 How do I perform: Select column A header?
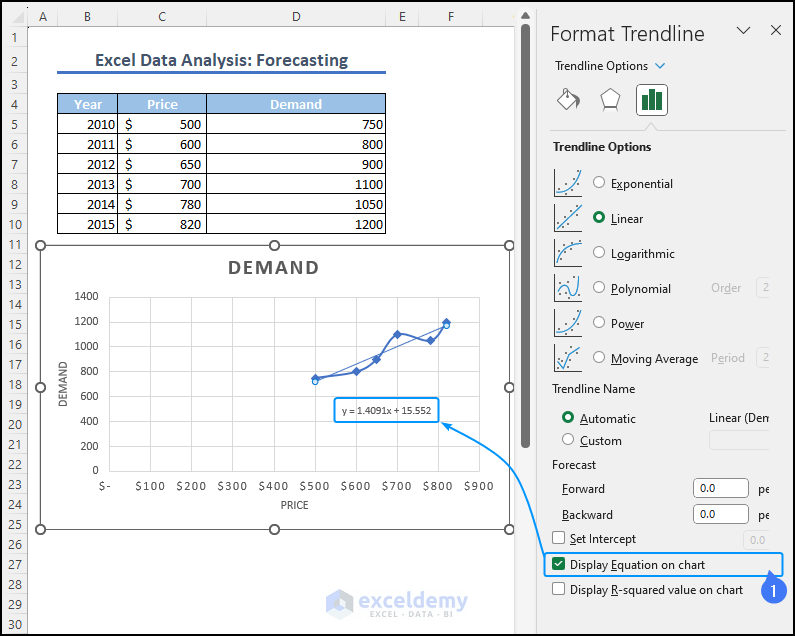point(43,17)
